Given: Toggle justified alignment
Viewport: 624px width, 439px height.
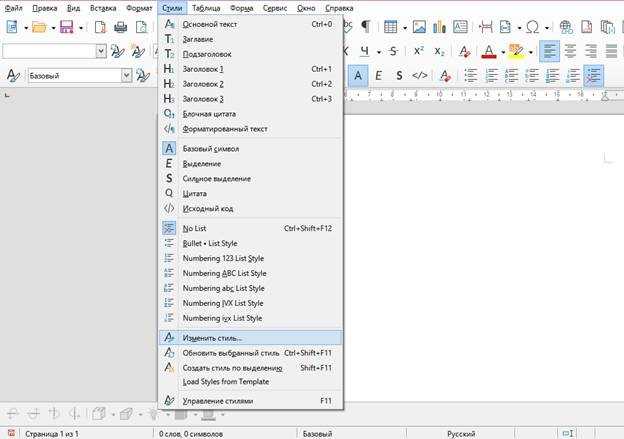Looking at the screenshot, I should click(612, 51).
